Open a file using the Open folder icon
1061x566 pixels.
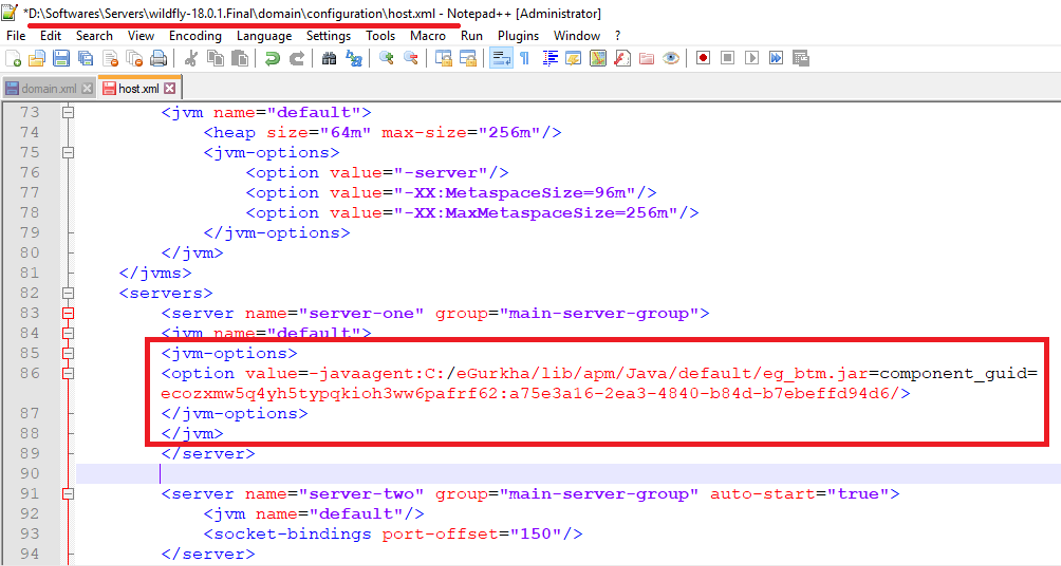[37, 58]
